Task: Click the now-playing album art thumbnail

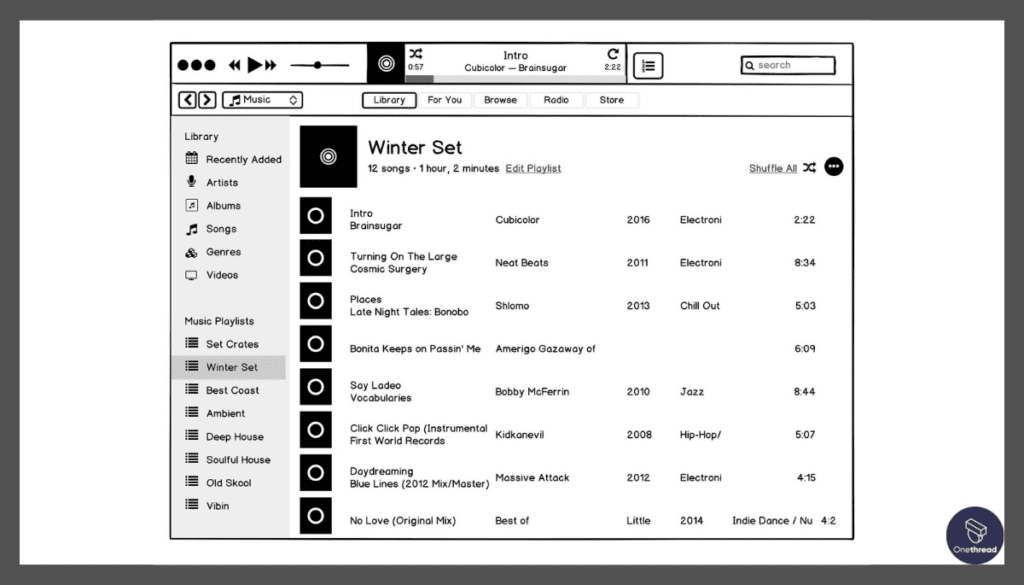Action: click(x=386, y=63)
